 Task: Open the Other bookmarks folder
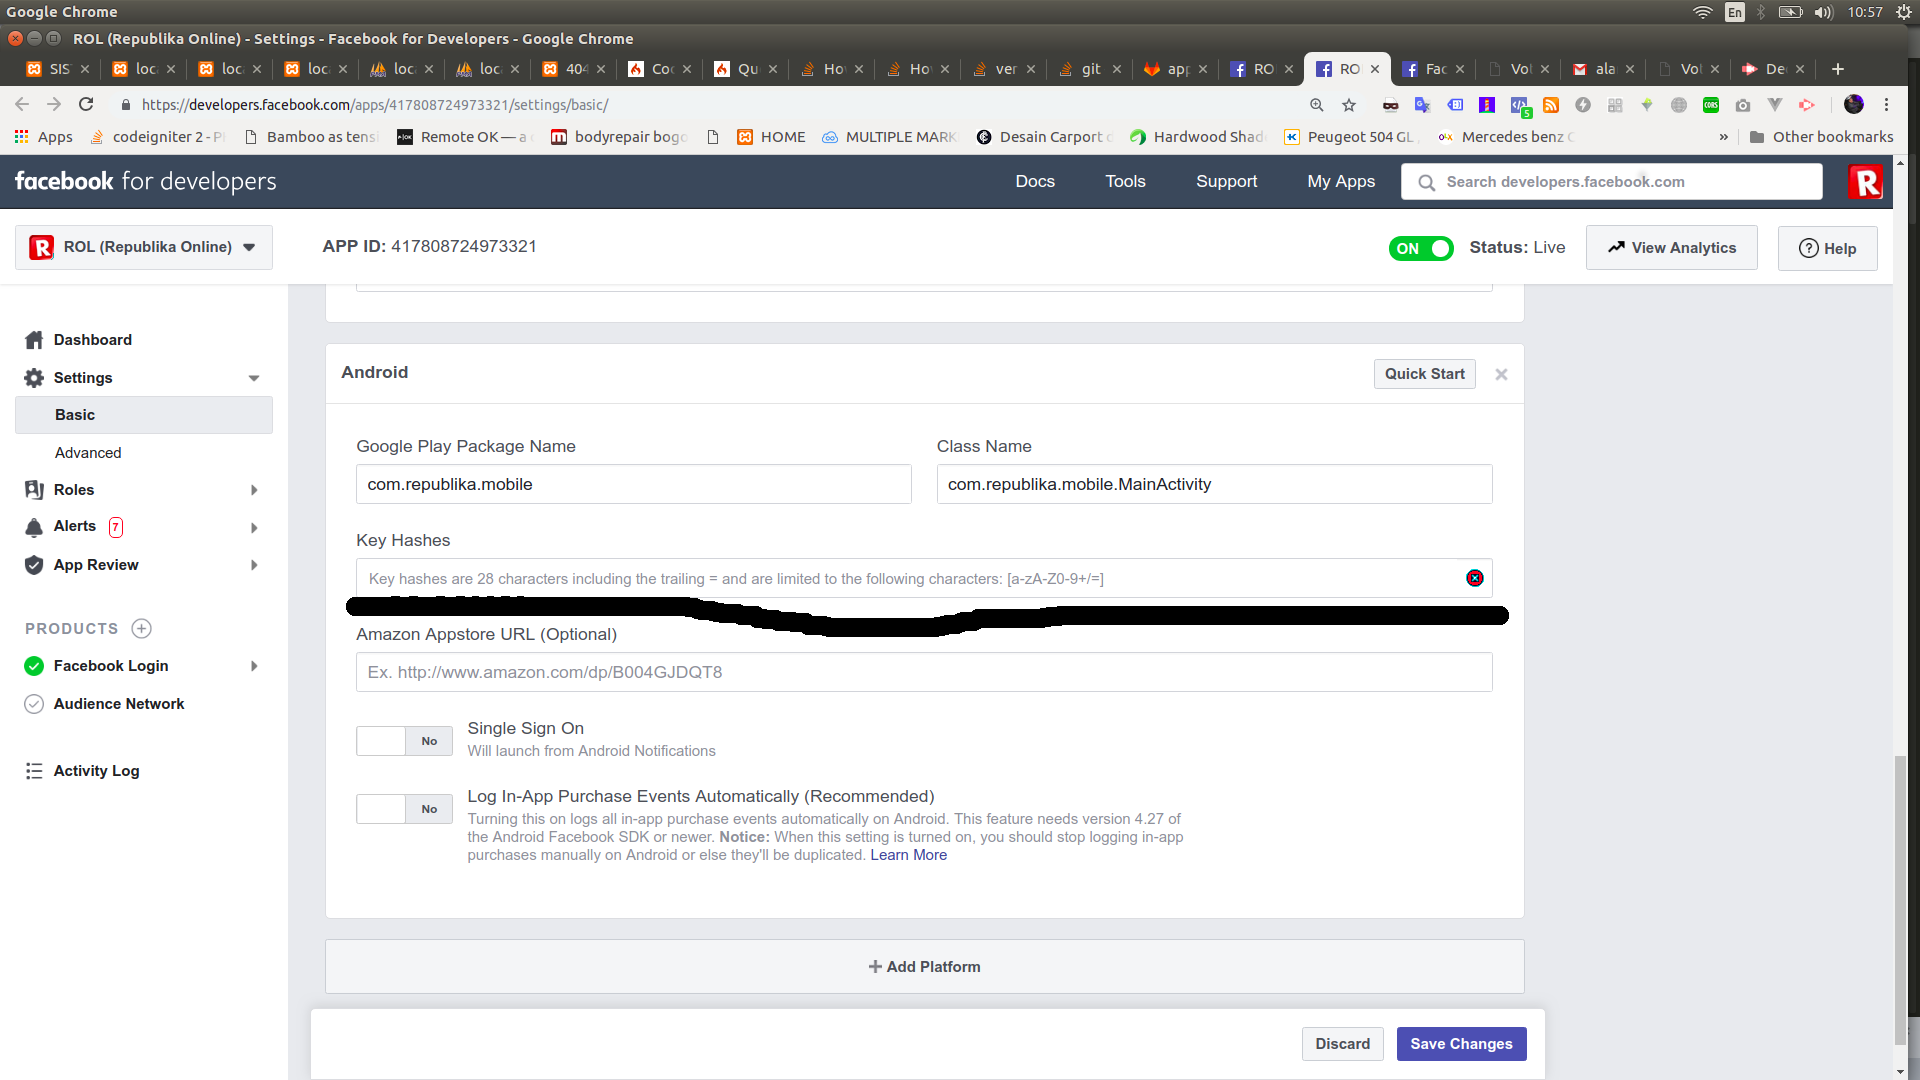(1821, 137)
